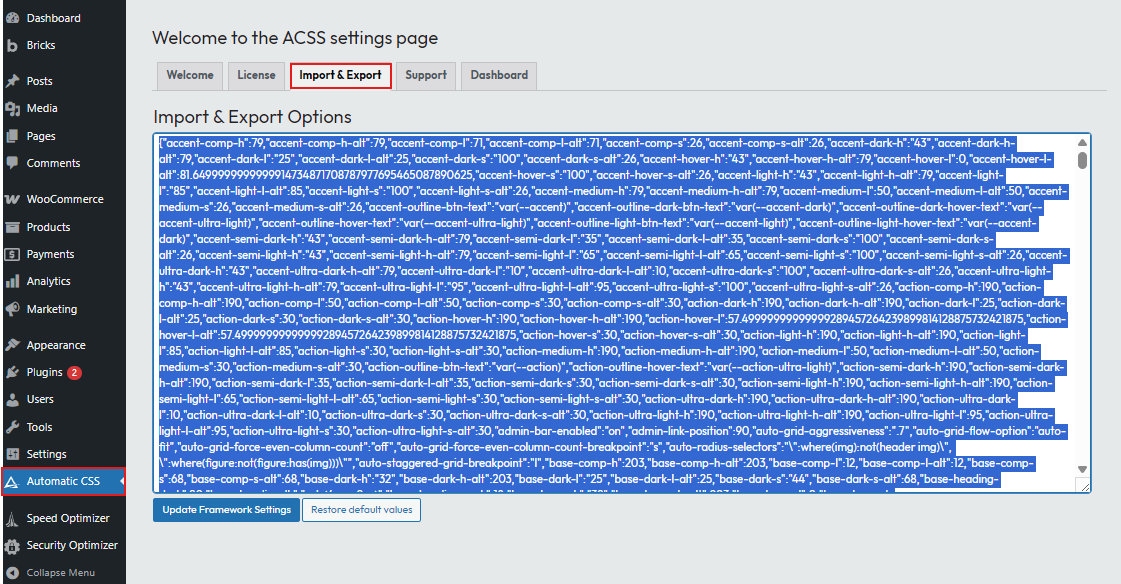The image size is (1121, 584).
Task: Click the textarea scrollbar down arrow
Action: pos(1082,470)
